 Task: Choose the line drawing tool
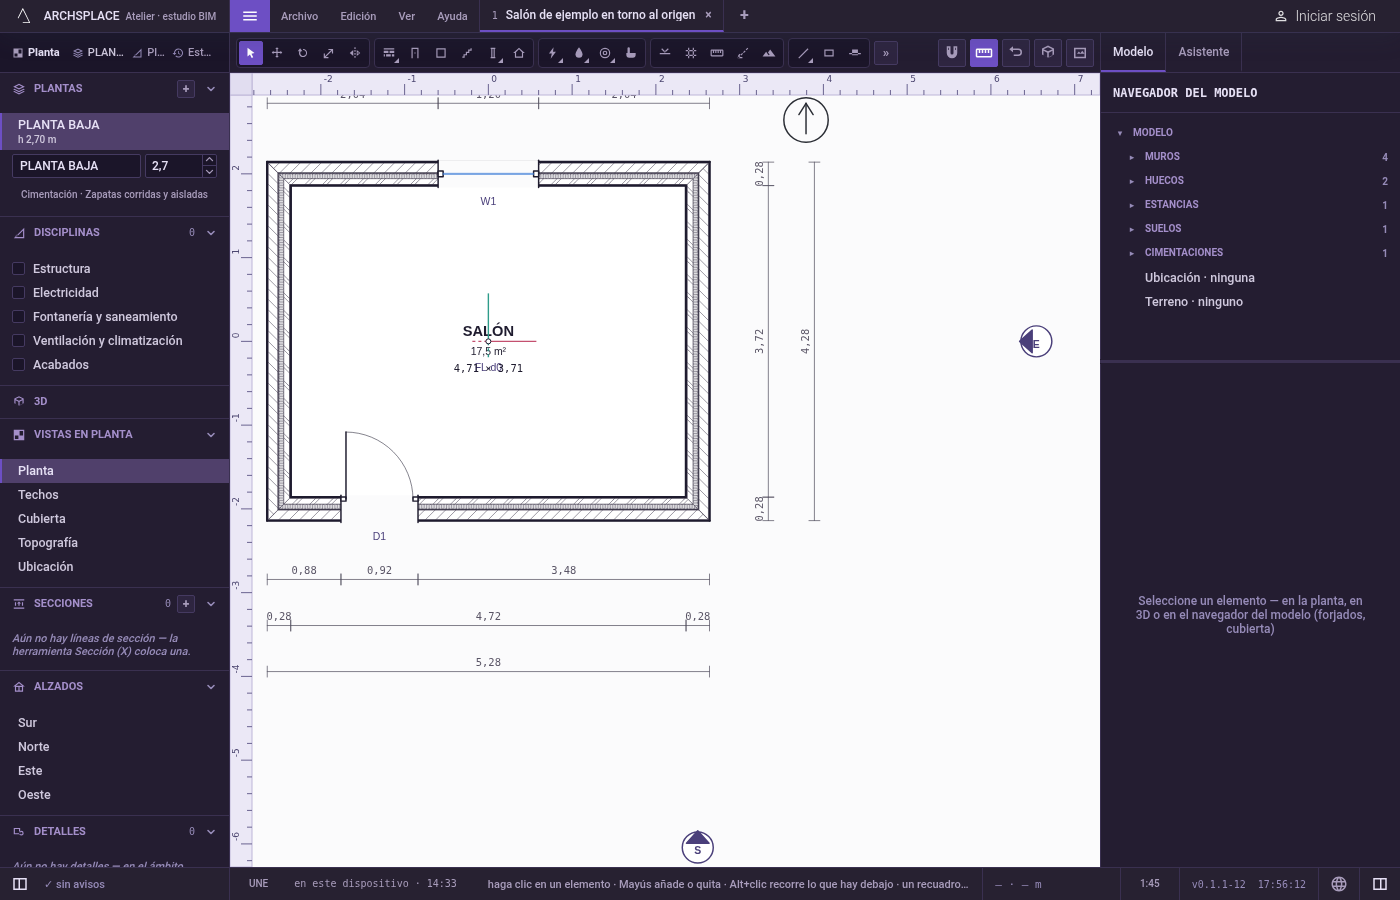(803, 53)
